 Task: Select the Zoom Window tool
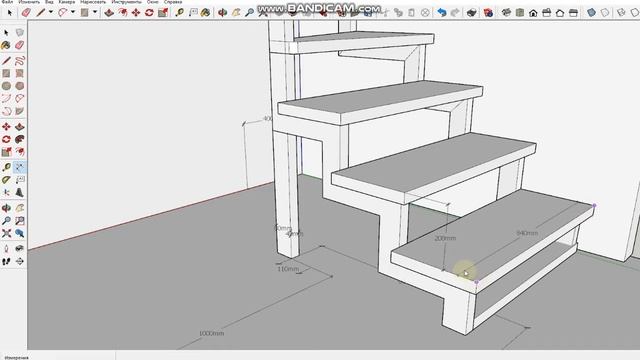pos(20,221)
